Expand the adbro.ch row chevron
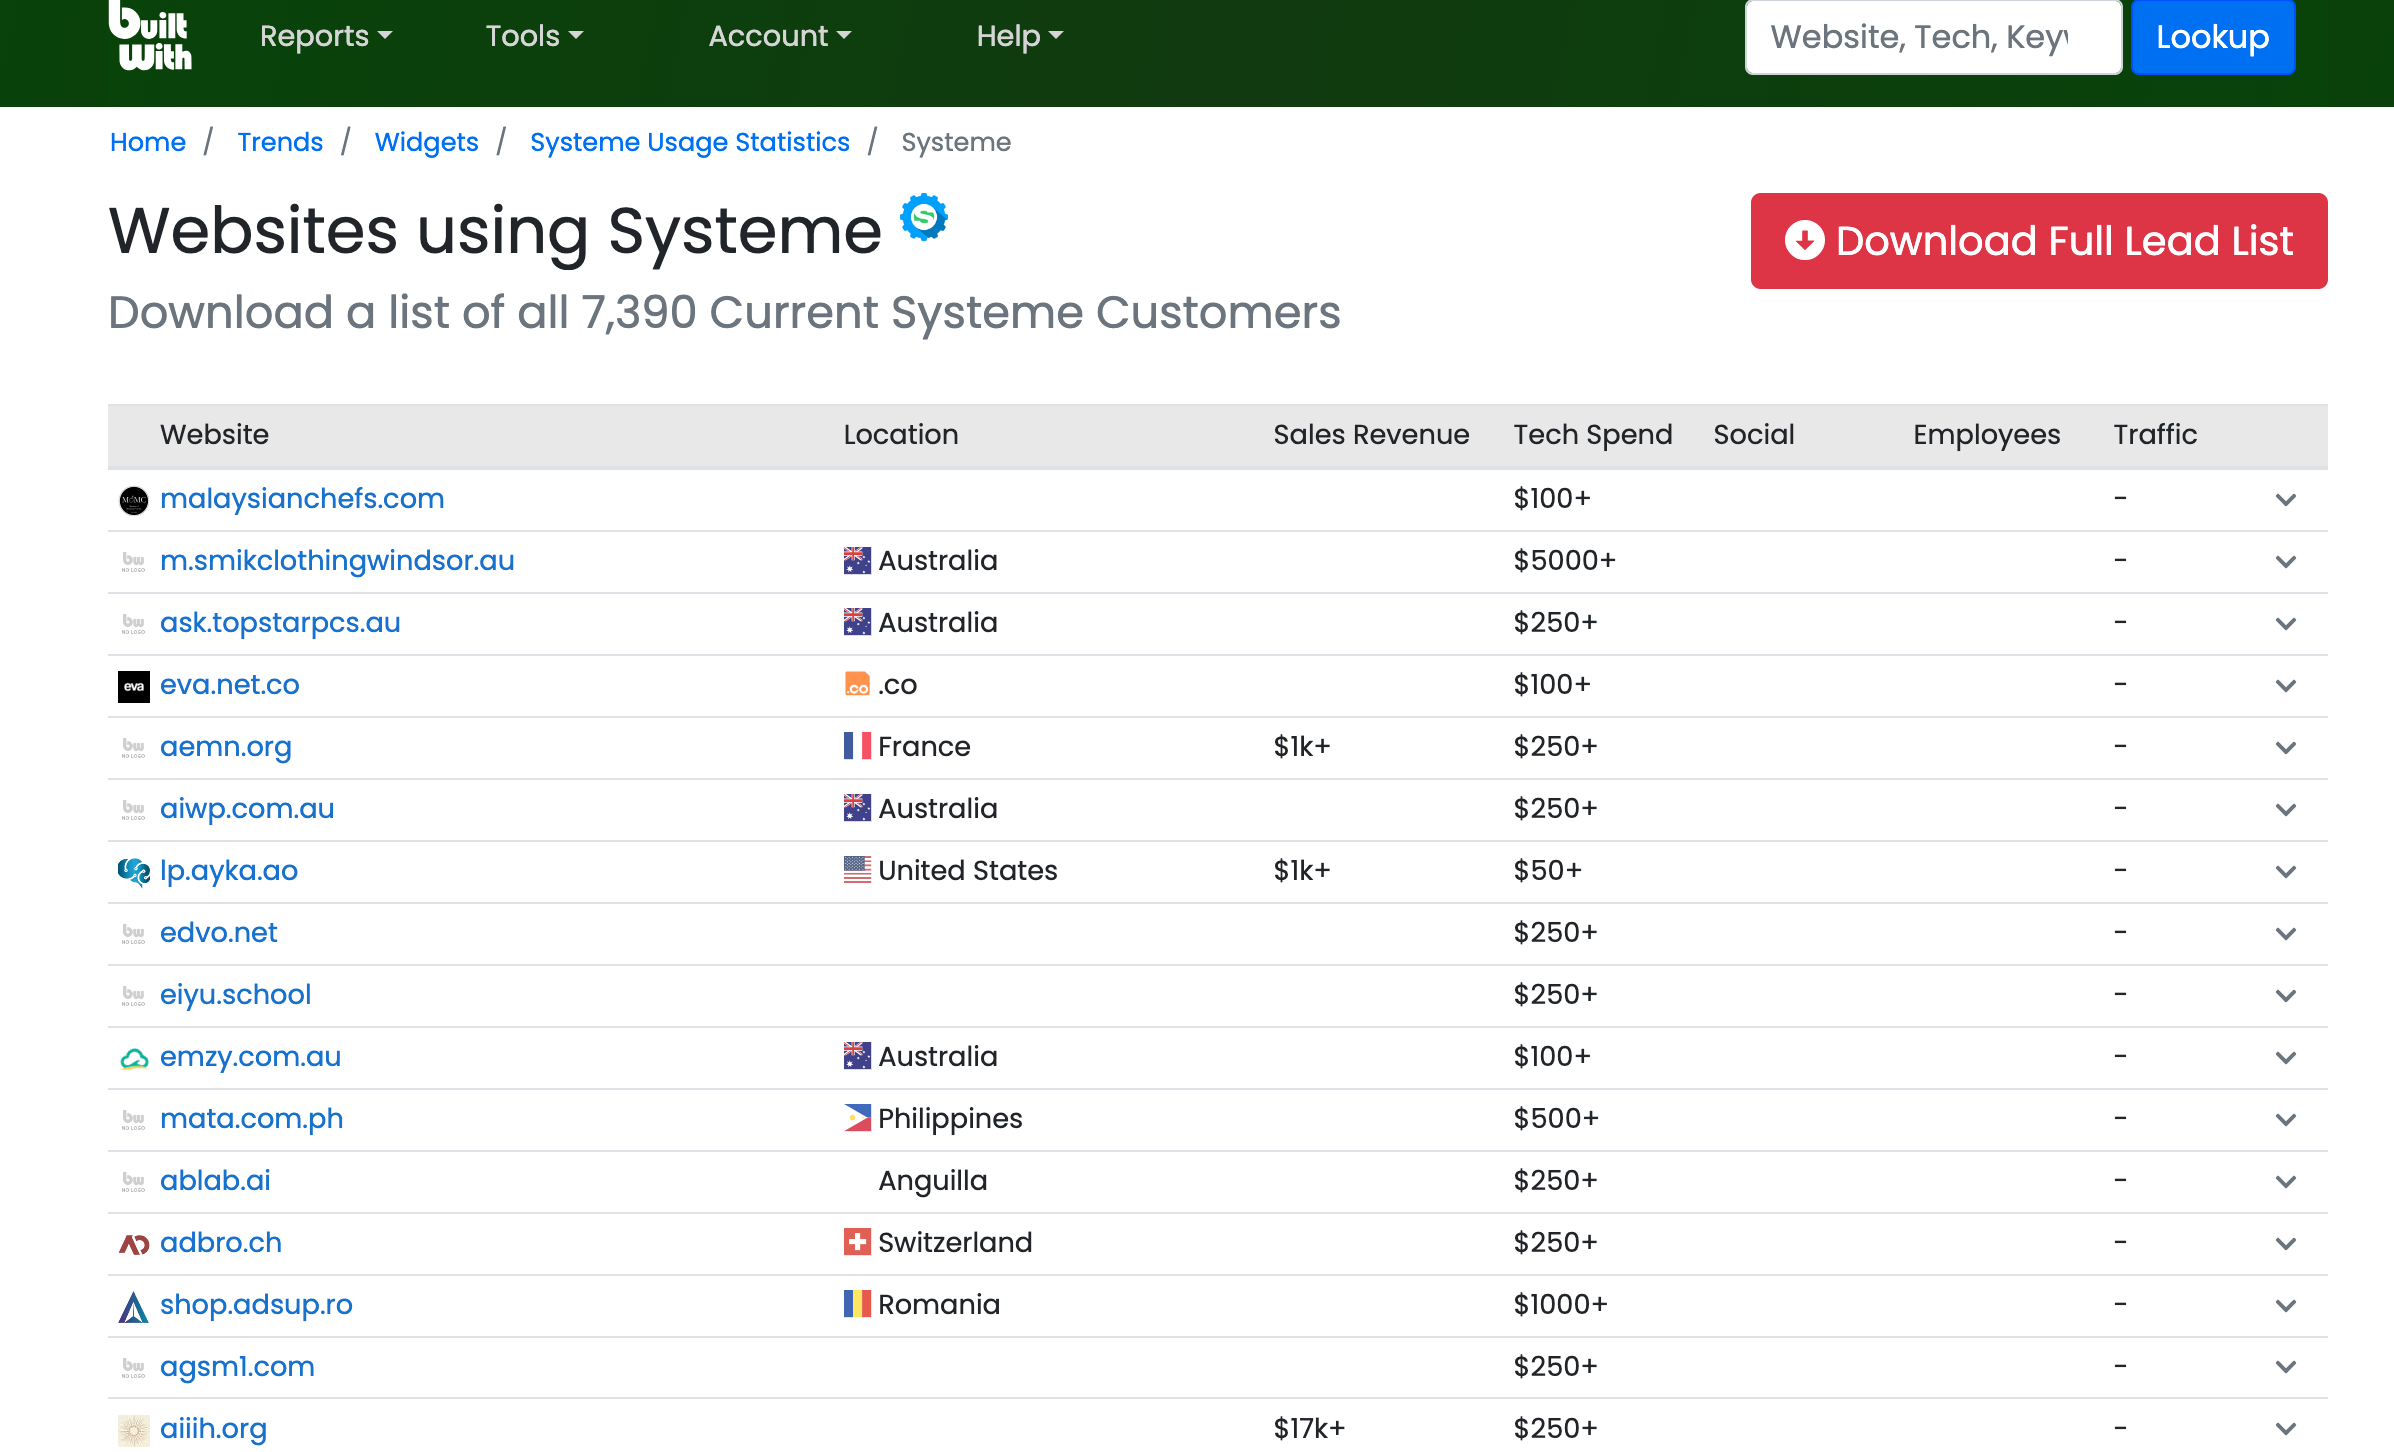 click(x=2285, y=1243)
